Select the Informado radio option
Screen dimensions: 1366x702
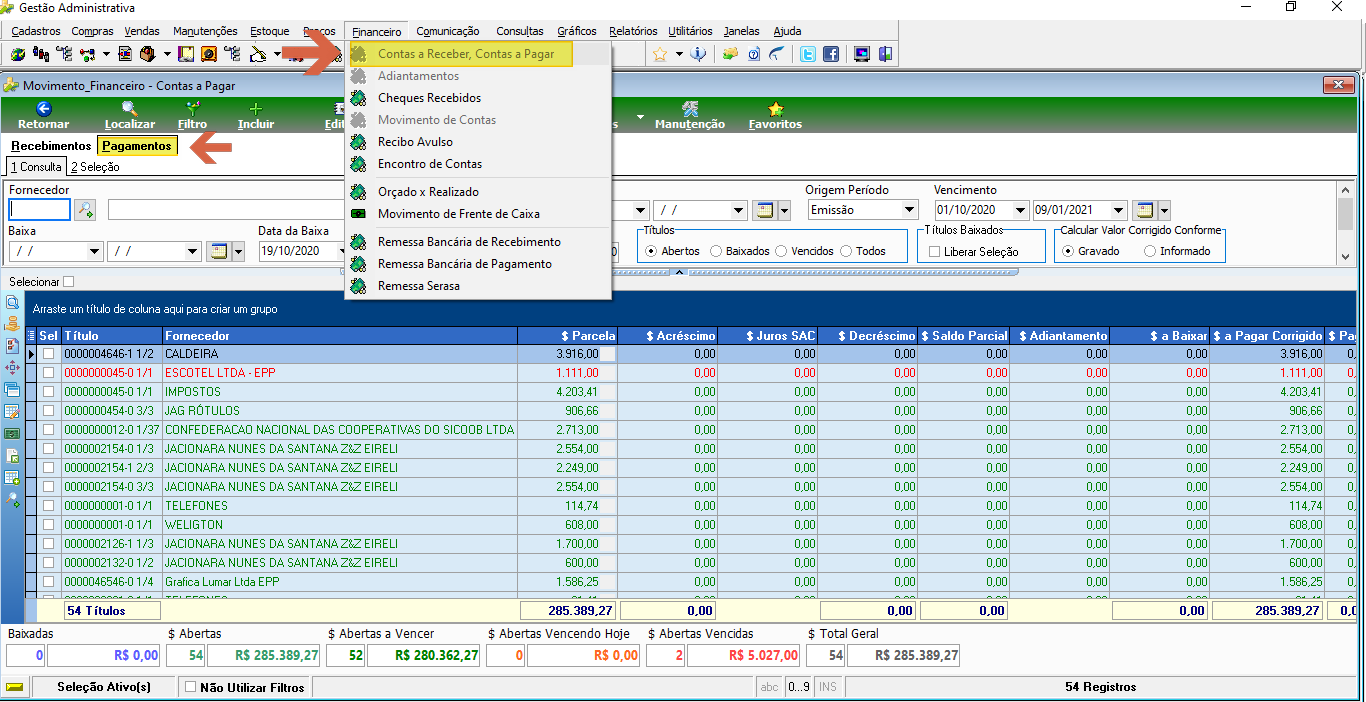[x=1149, y=251]
